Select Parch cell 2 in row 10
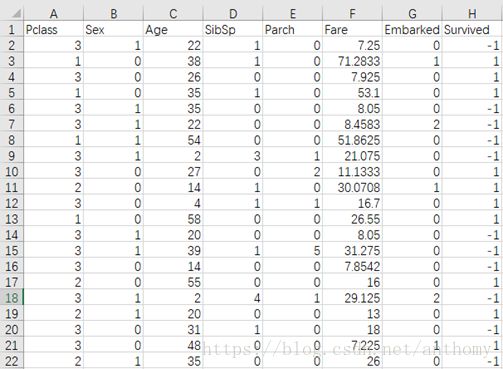 pos(292,172)
